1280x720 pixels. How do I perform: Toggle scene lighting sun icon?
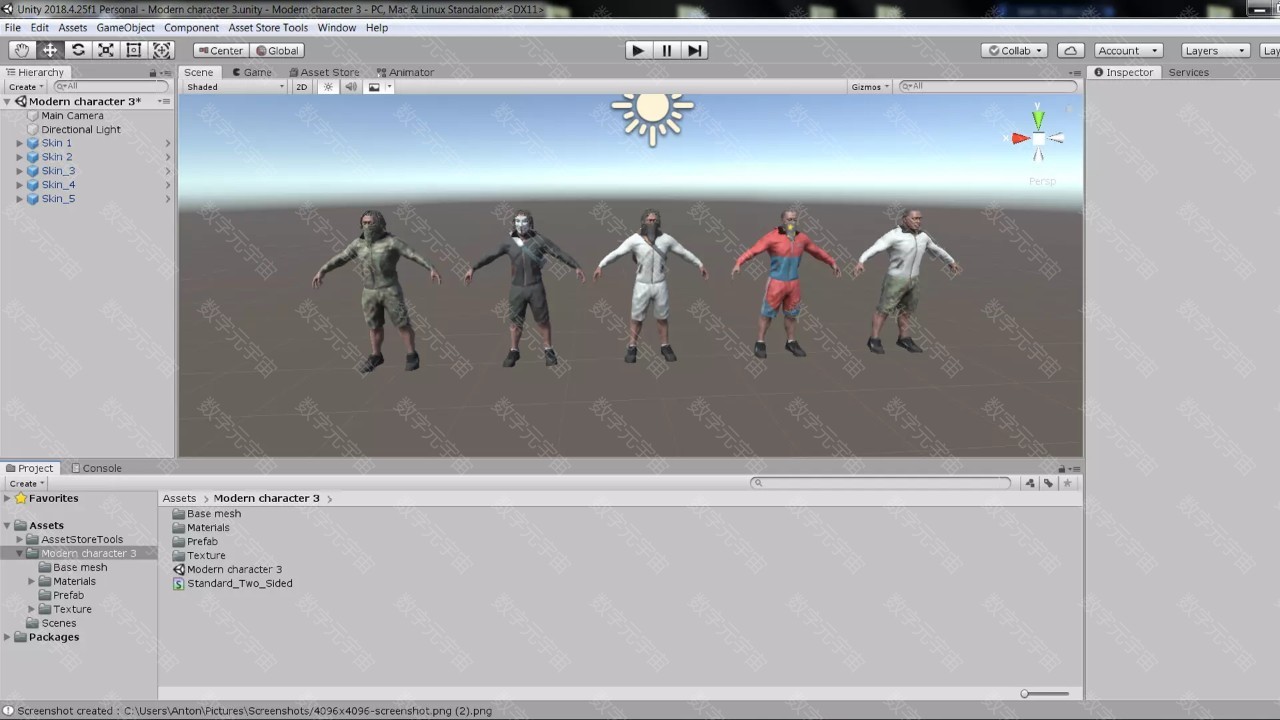(x=328, y=87)
